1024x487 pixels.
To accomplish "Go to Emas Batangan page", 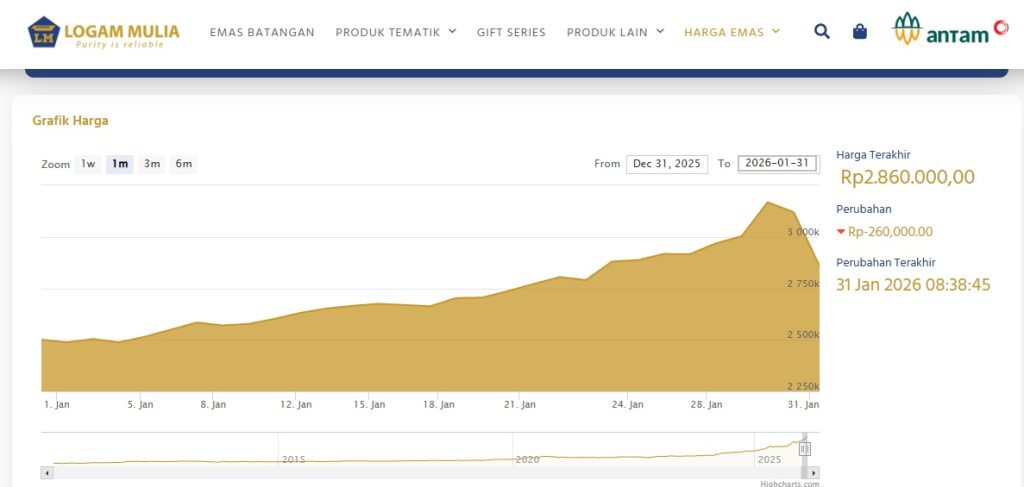I will click(262, 32).
